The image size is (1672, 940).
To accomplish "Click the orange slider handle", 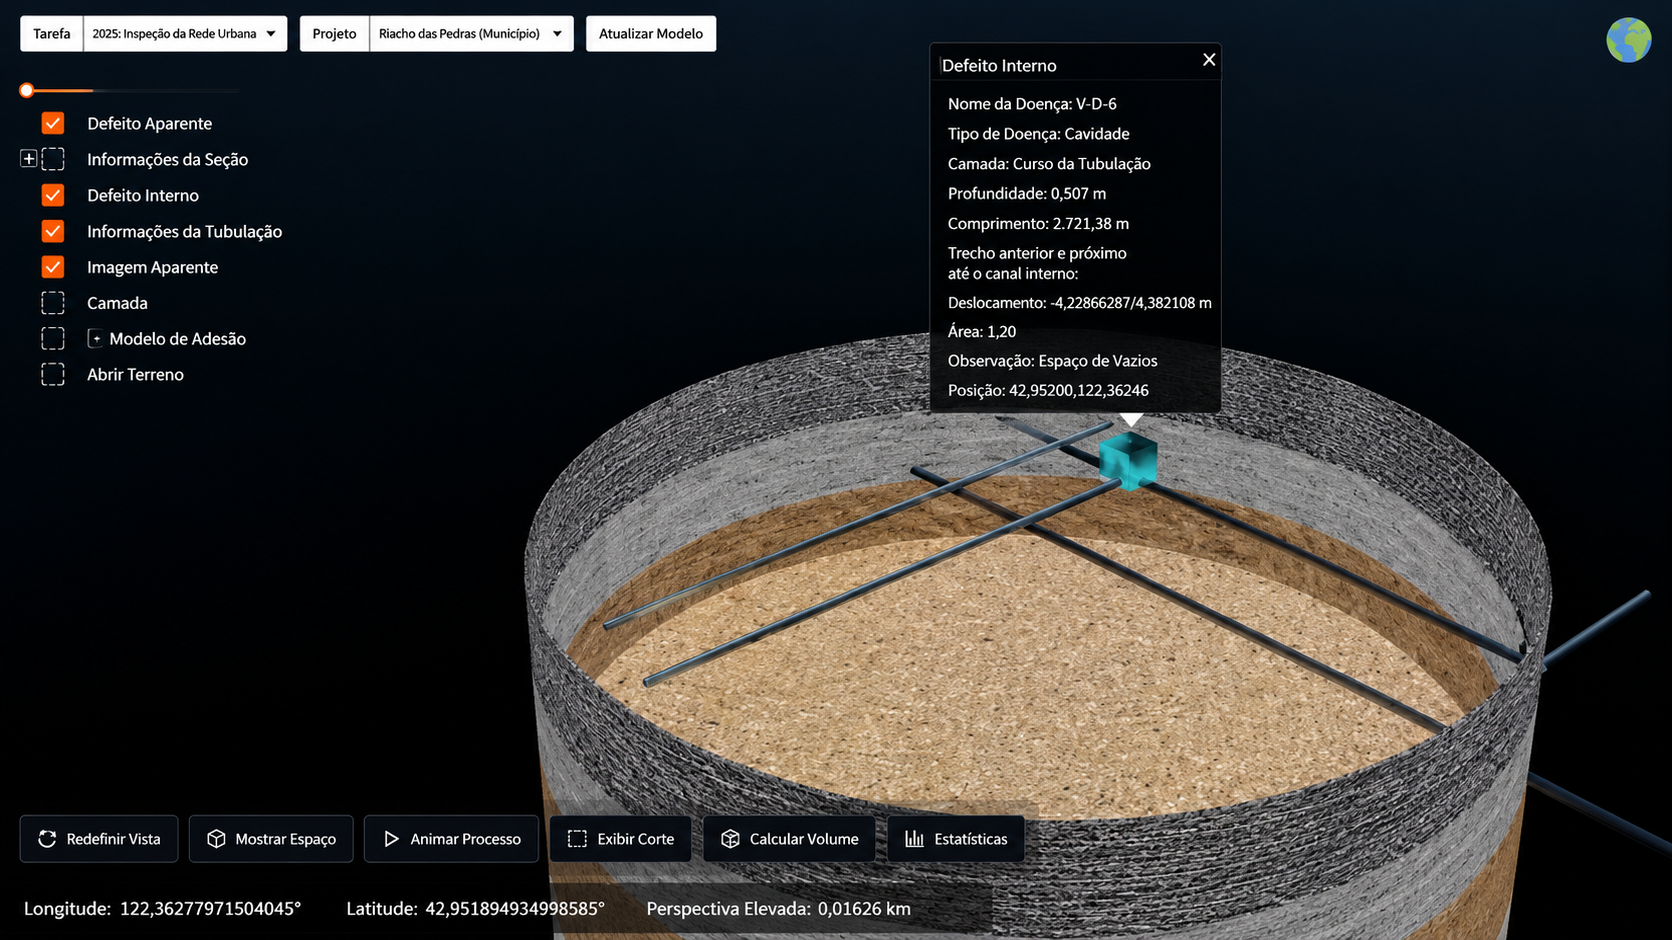I will click(x=27, y=90).
